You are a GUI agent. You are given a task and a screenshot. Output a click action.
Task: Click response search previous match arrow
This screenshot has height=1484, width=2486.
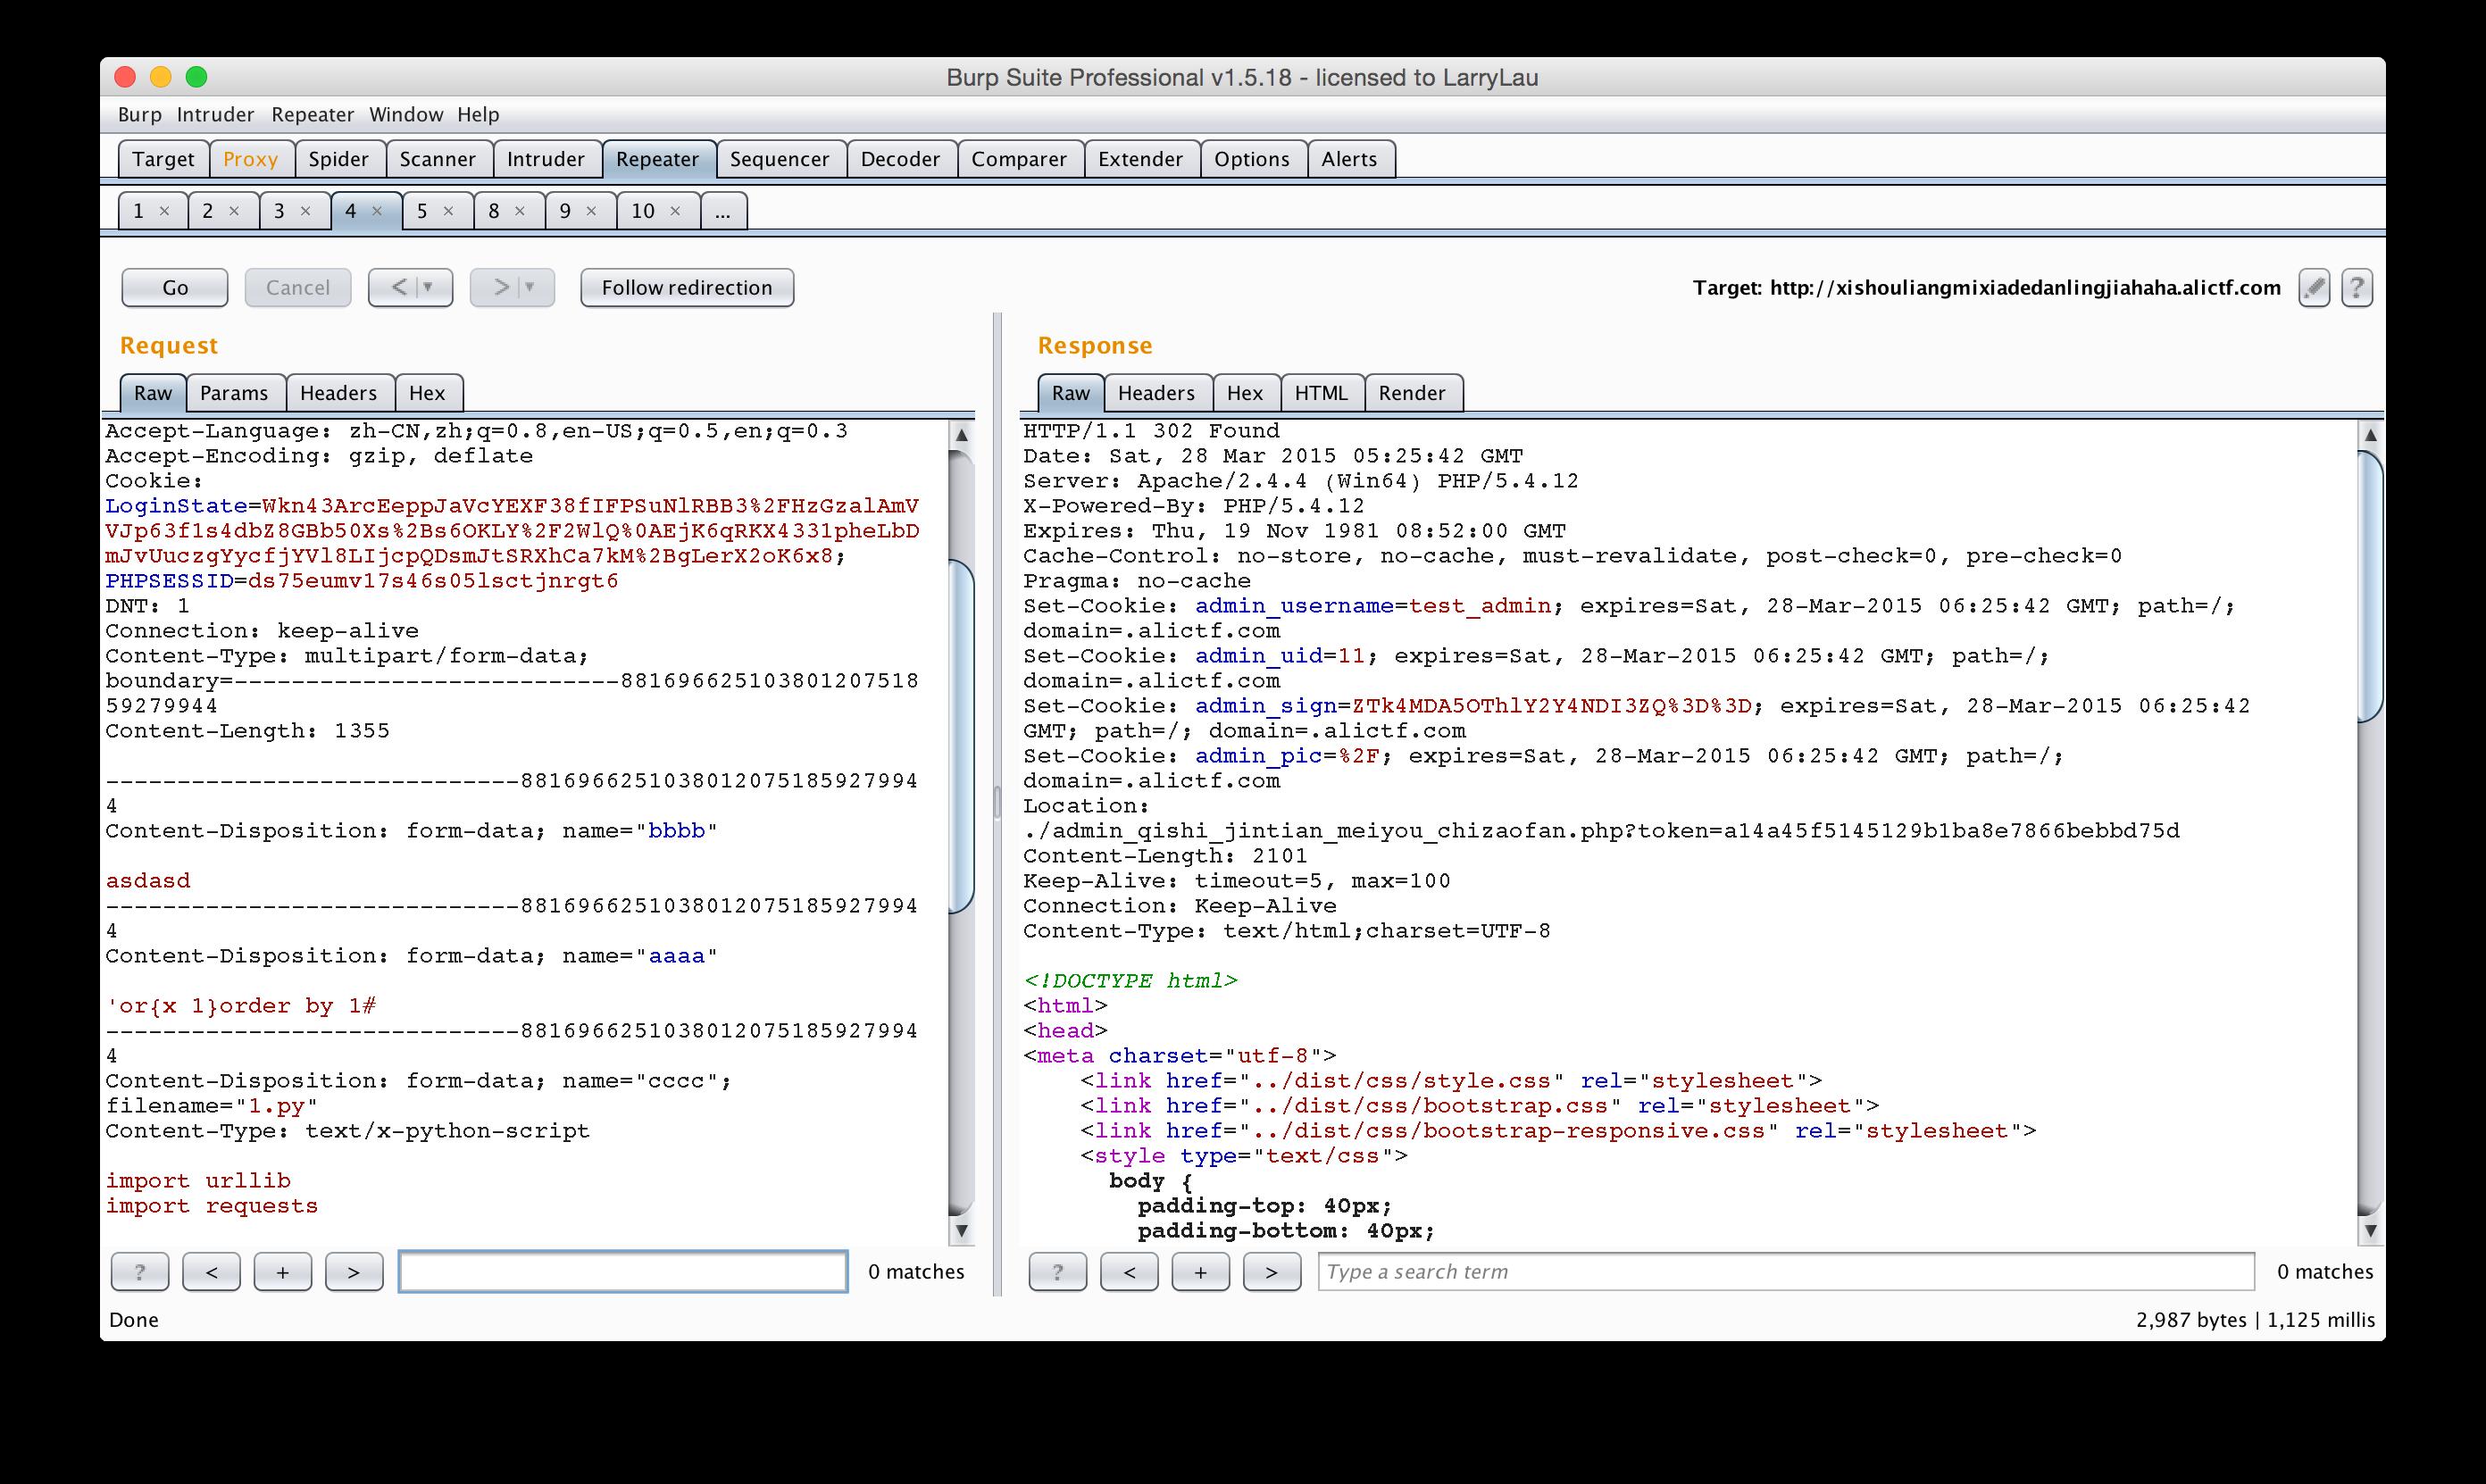tap(1129, 1272)
